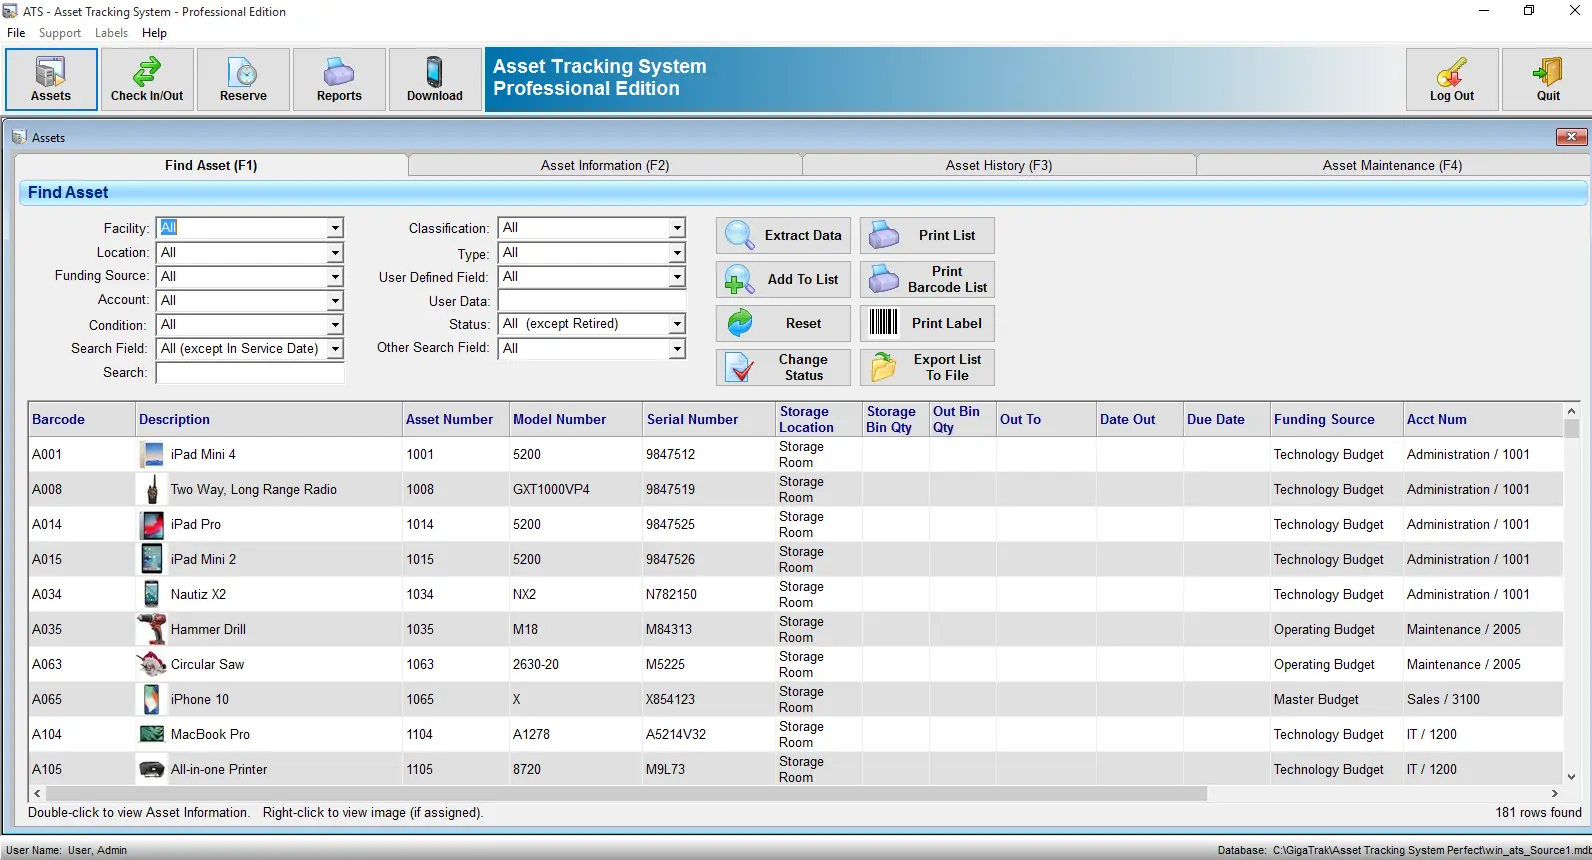Switch to Asset Maintenance (F4) tab
This screenshot has width=1592, height=860.
click(1392, 165)
